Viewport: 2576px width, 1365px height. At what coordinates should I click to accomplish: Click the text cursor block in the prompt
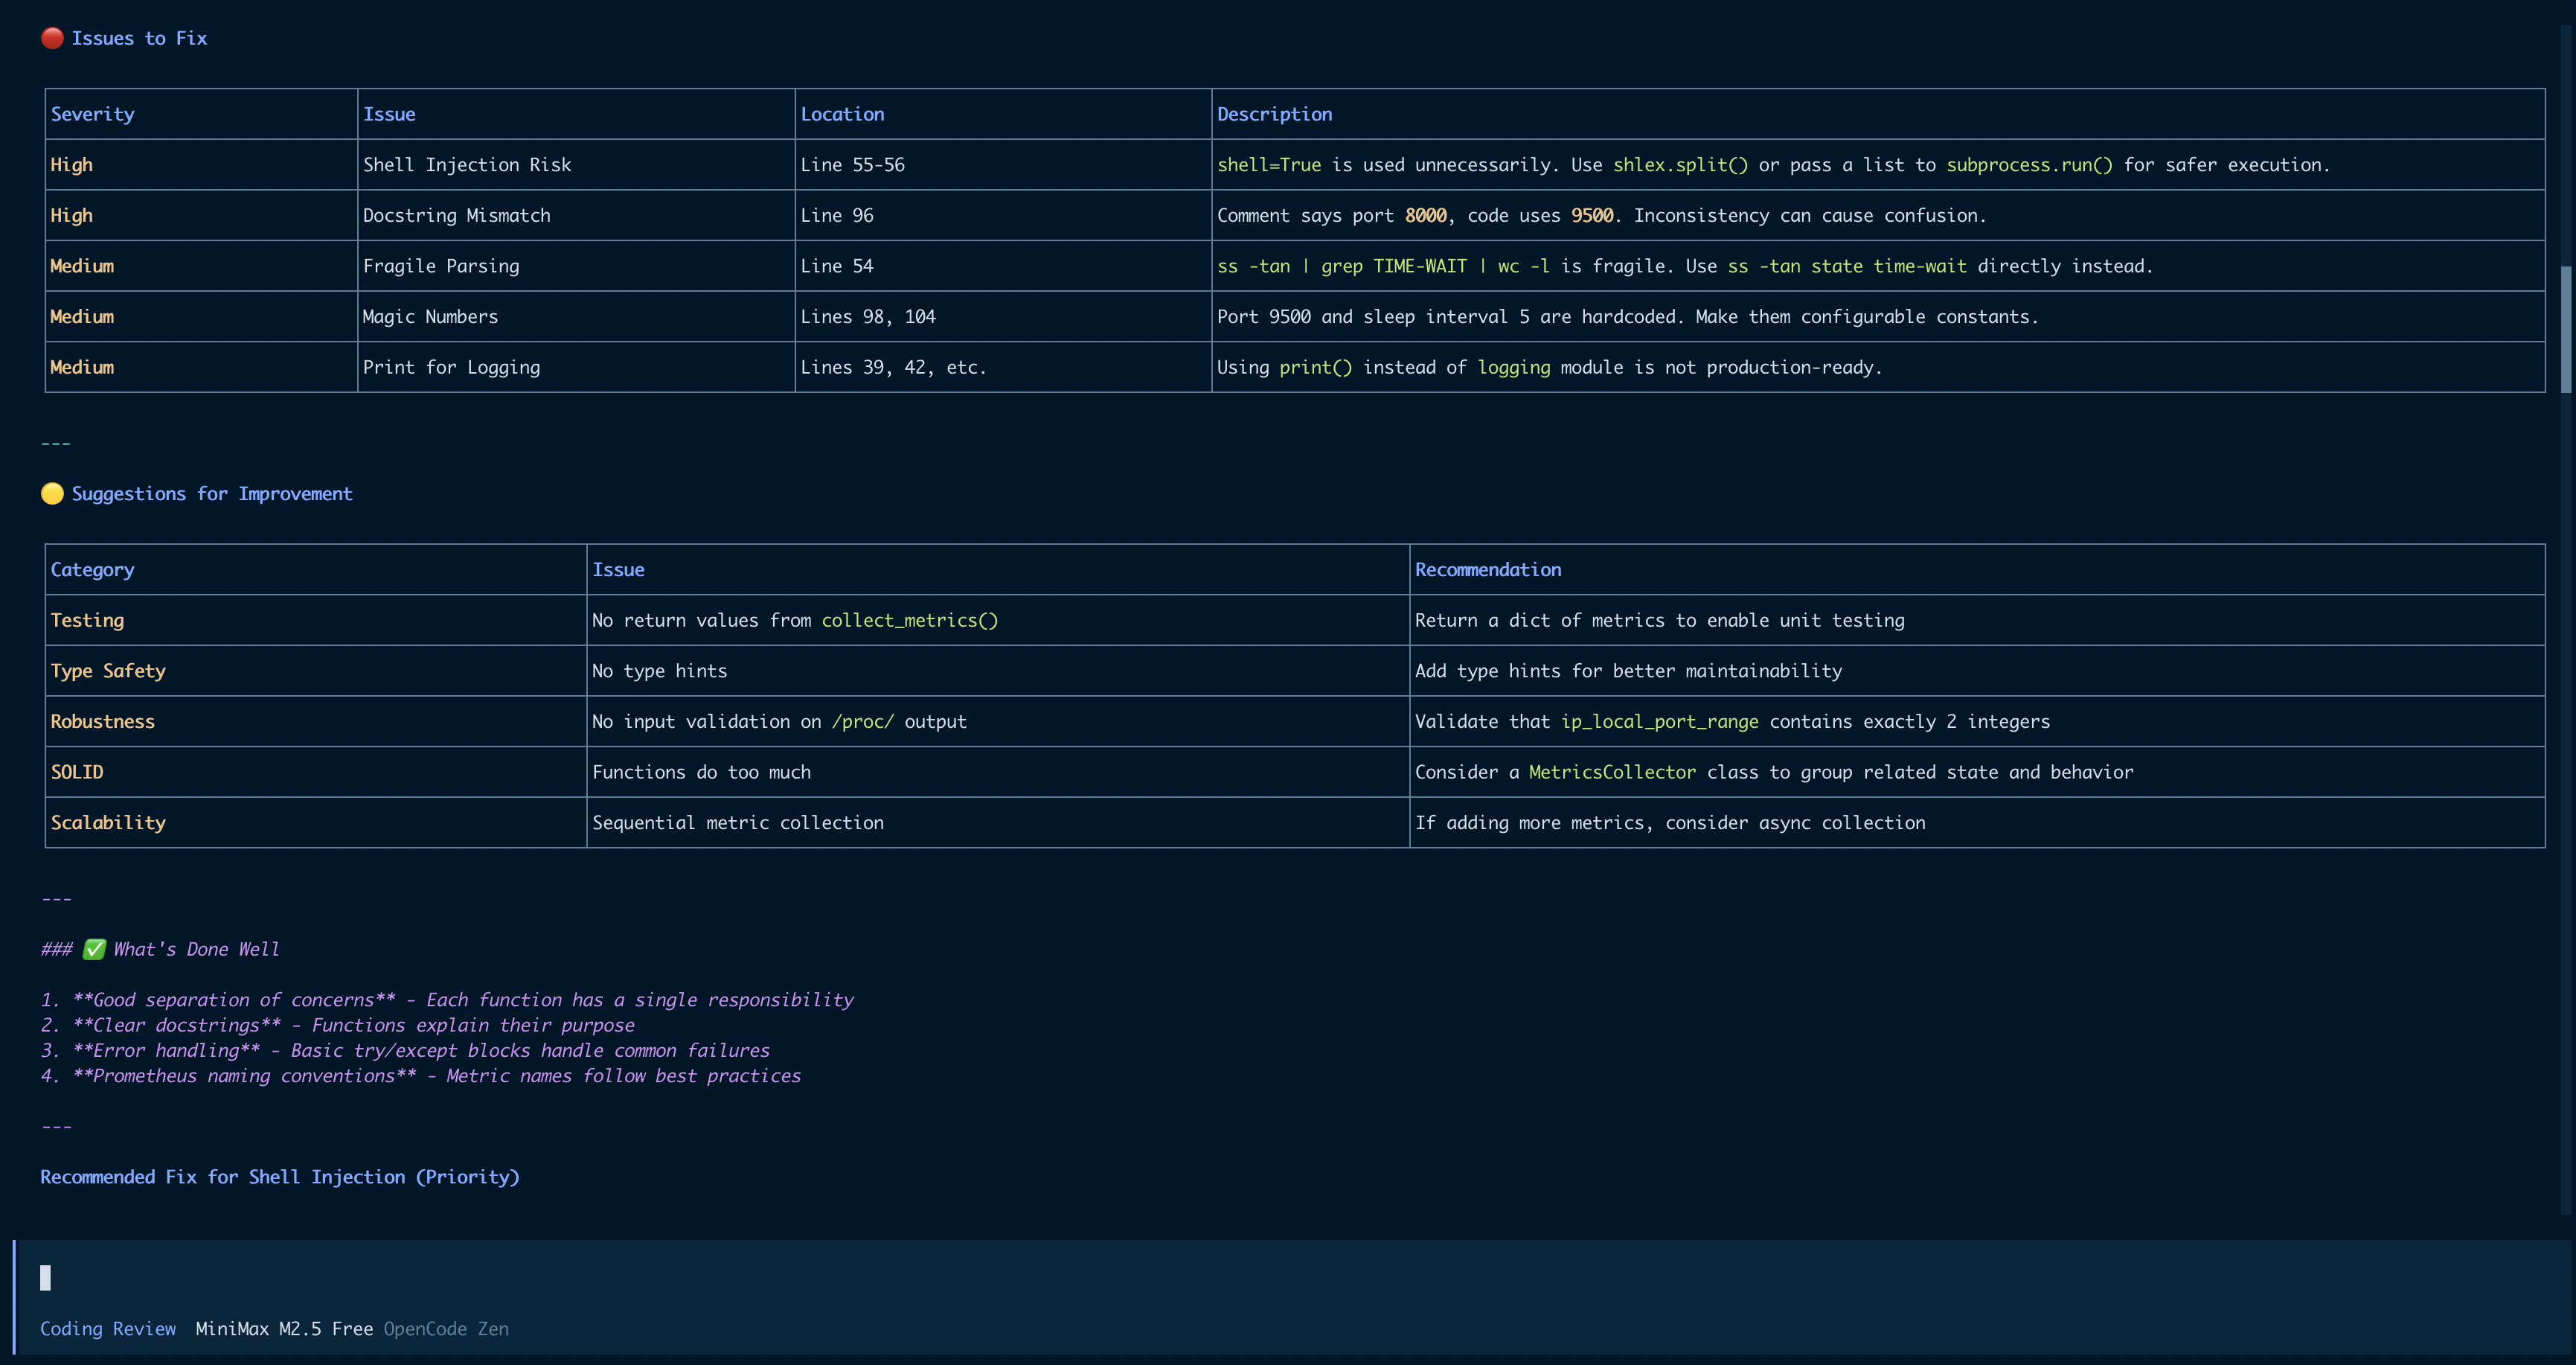[x=45, y=1277]
